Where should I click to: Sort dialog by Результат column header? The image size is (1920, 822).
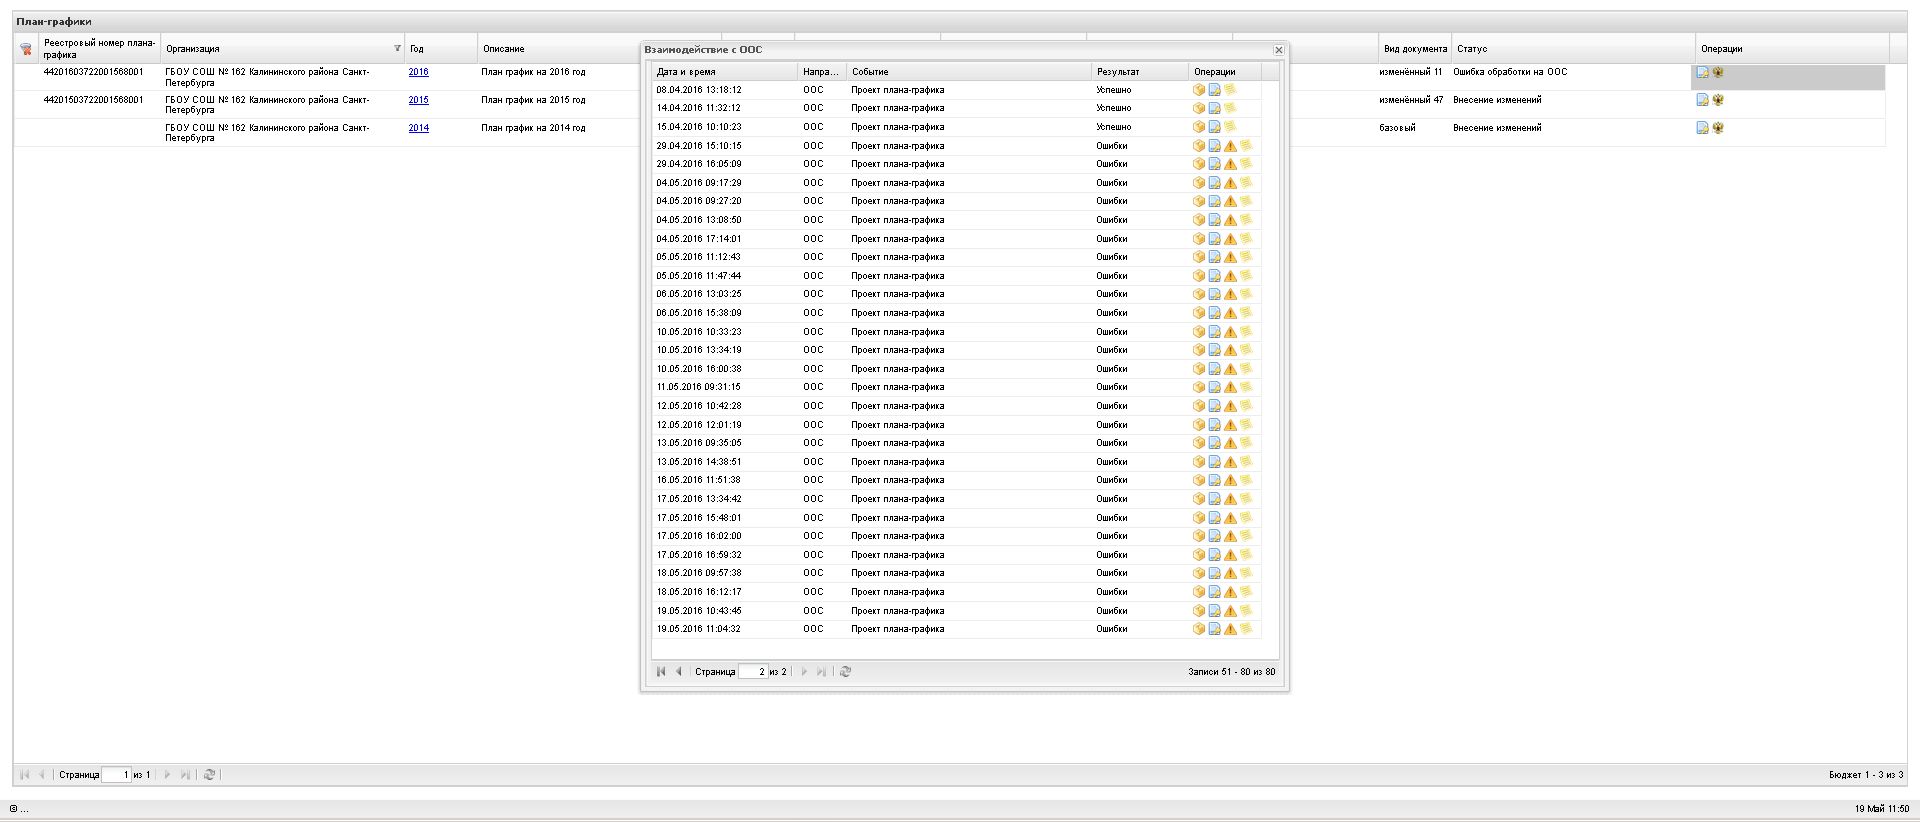(x=1140, y=72)
